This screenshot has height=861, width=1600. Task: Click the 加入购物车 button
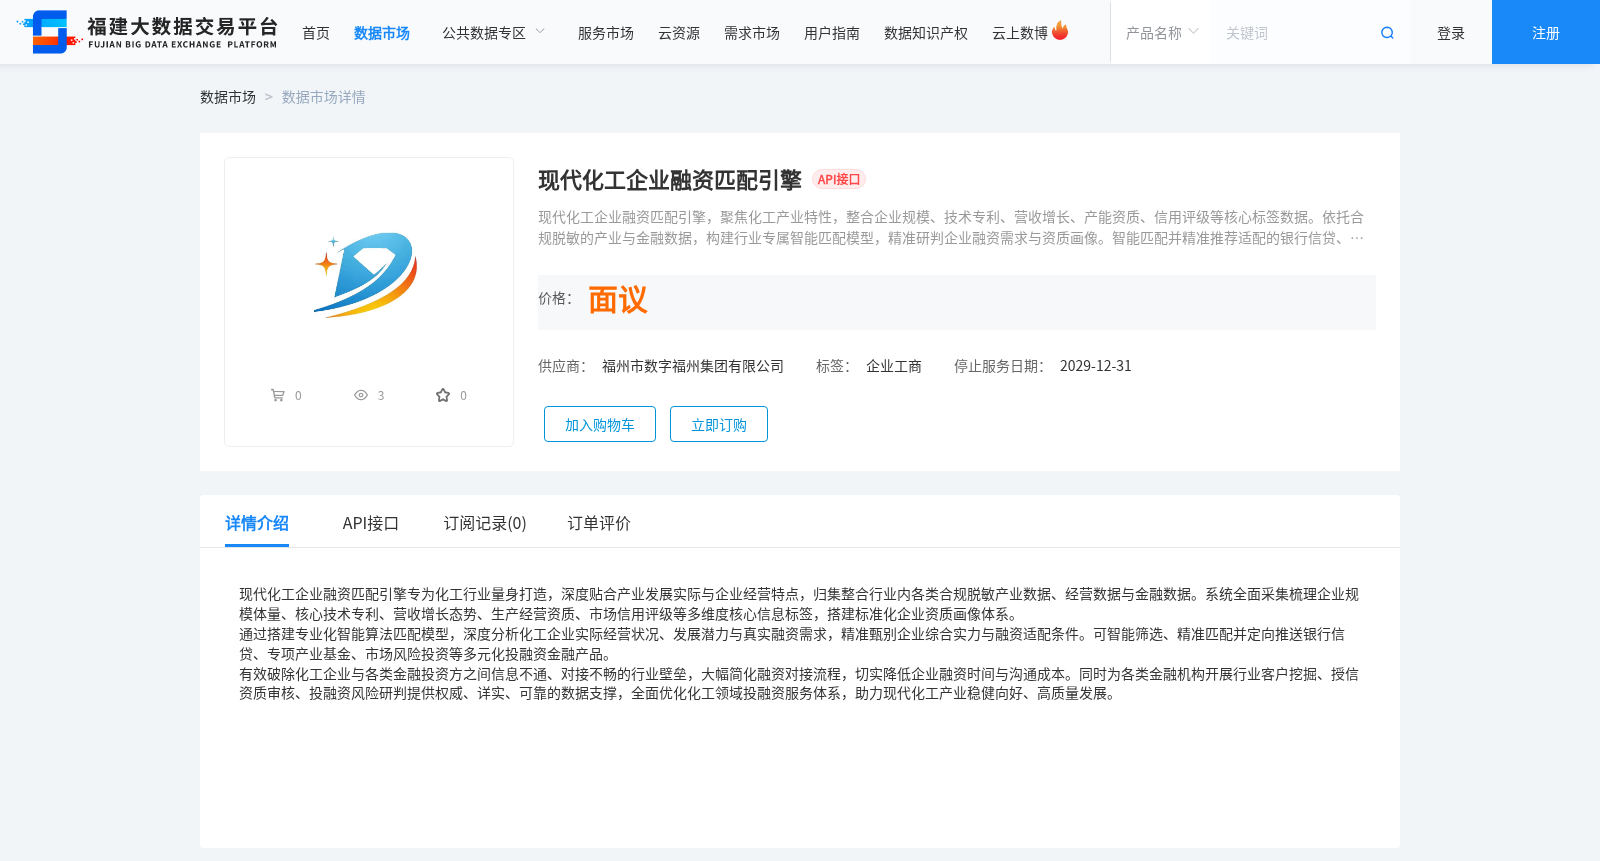(x=600, y=424)
